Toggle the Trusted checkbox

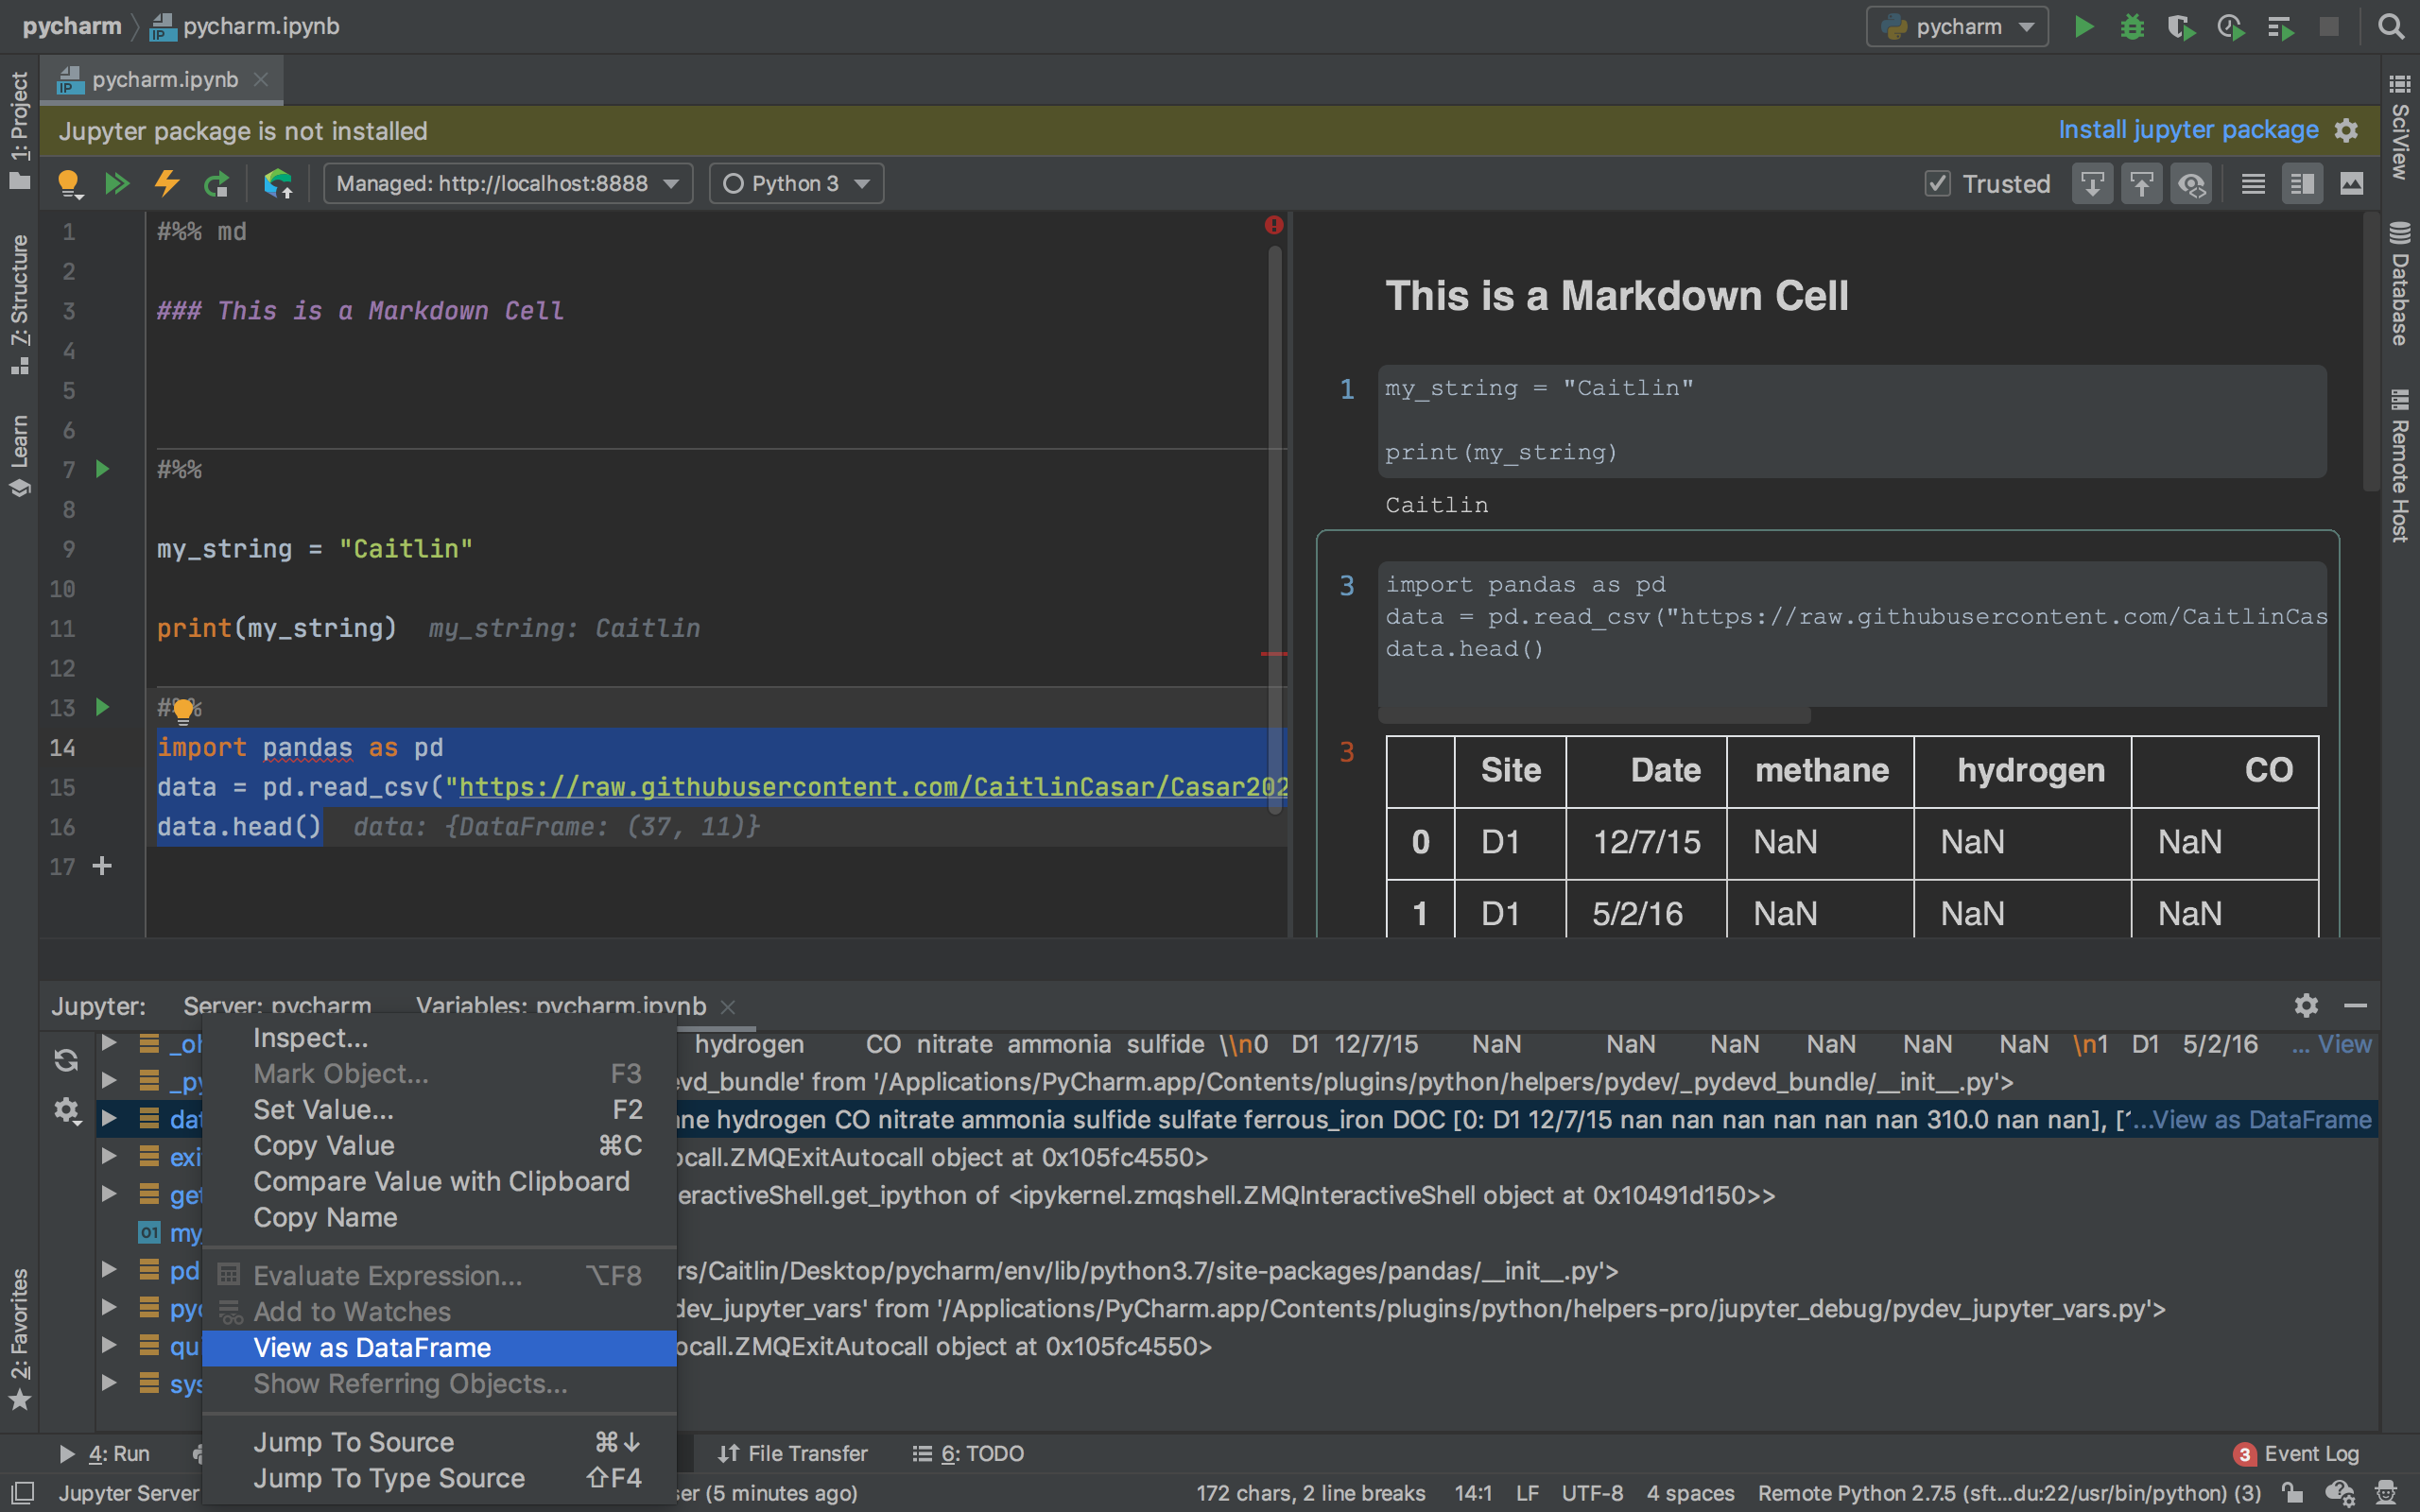tap(1937, 184)
